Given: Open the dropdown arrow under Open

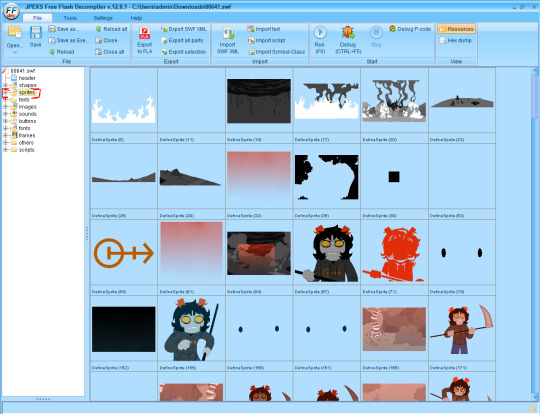Looking at the screenshot, I should click(x=14, y=52).
